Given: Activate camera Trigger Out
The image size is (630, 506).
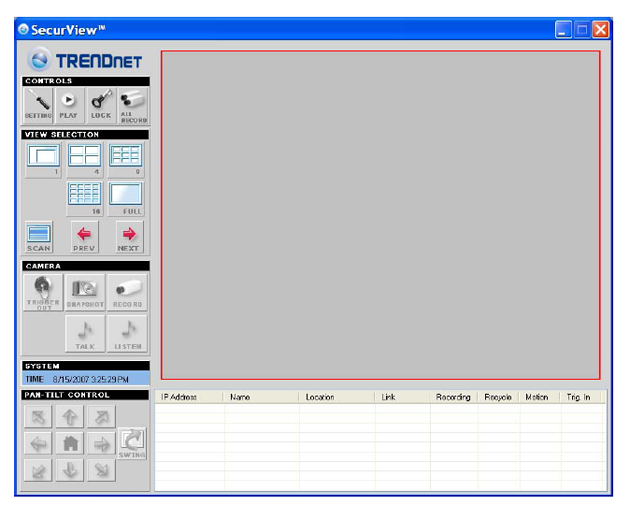Looking at the screenshot, I should [43, 292].
